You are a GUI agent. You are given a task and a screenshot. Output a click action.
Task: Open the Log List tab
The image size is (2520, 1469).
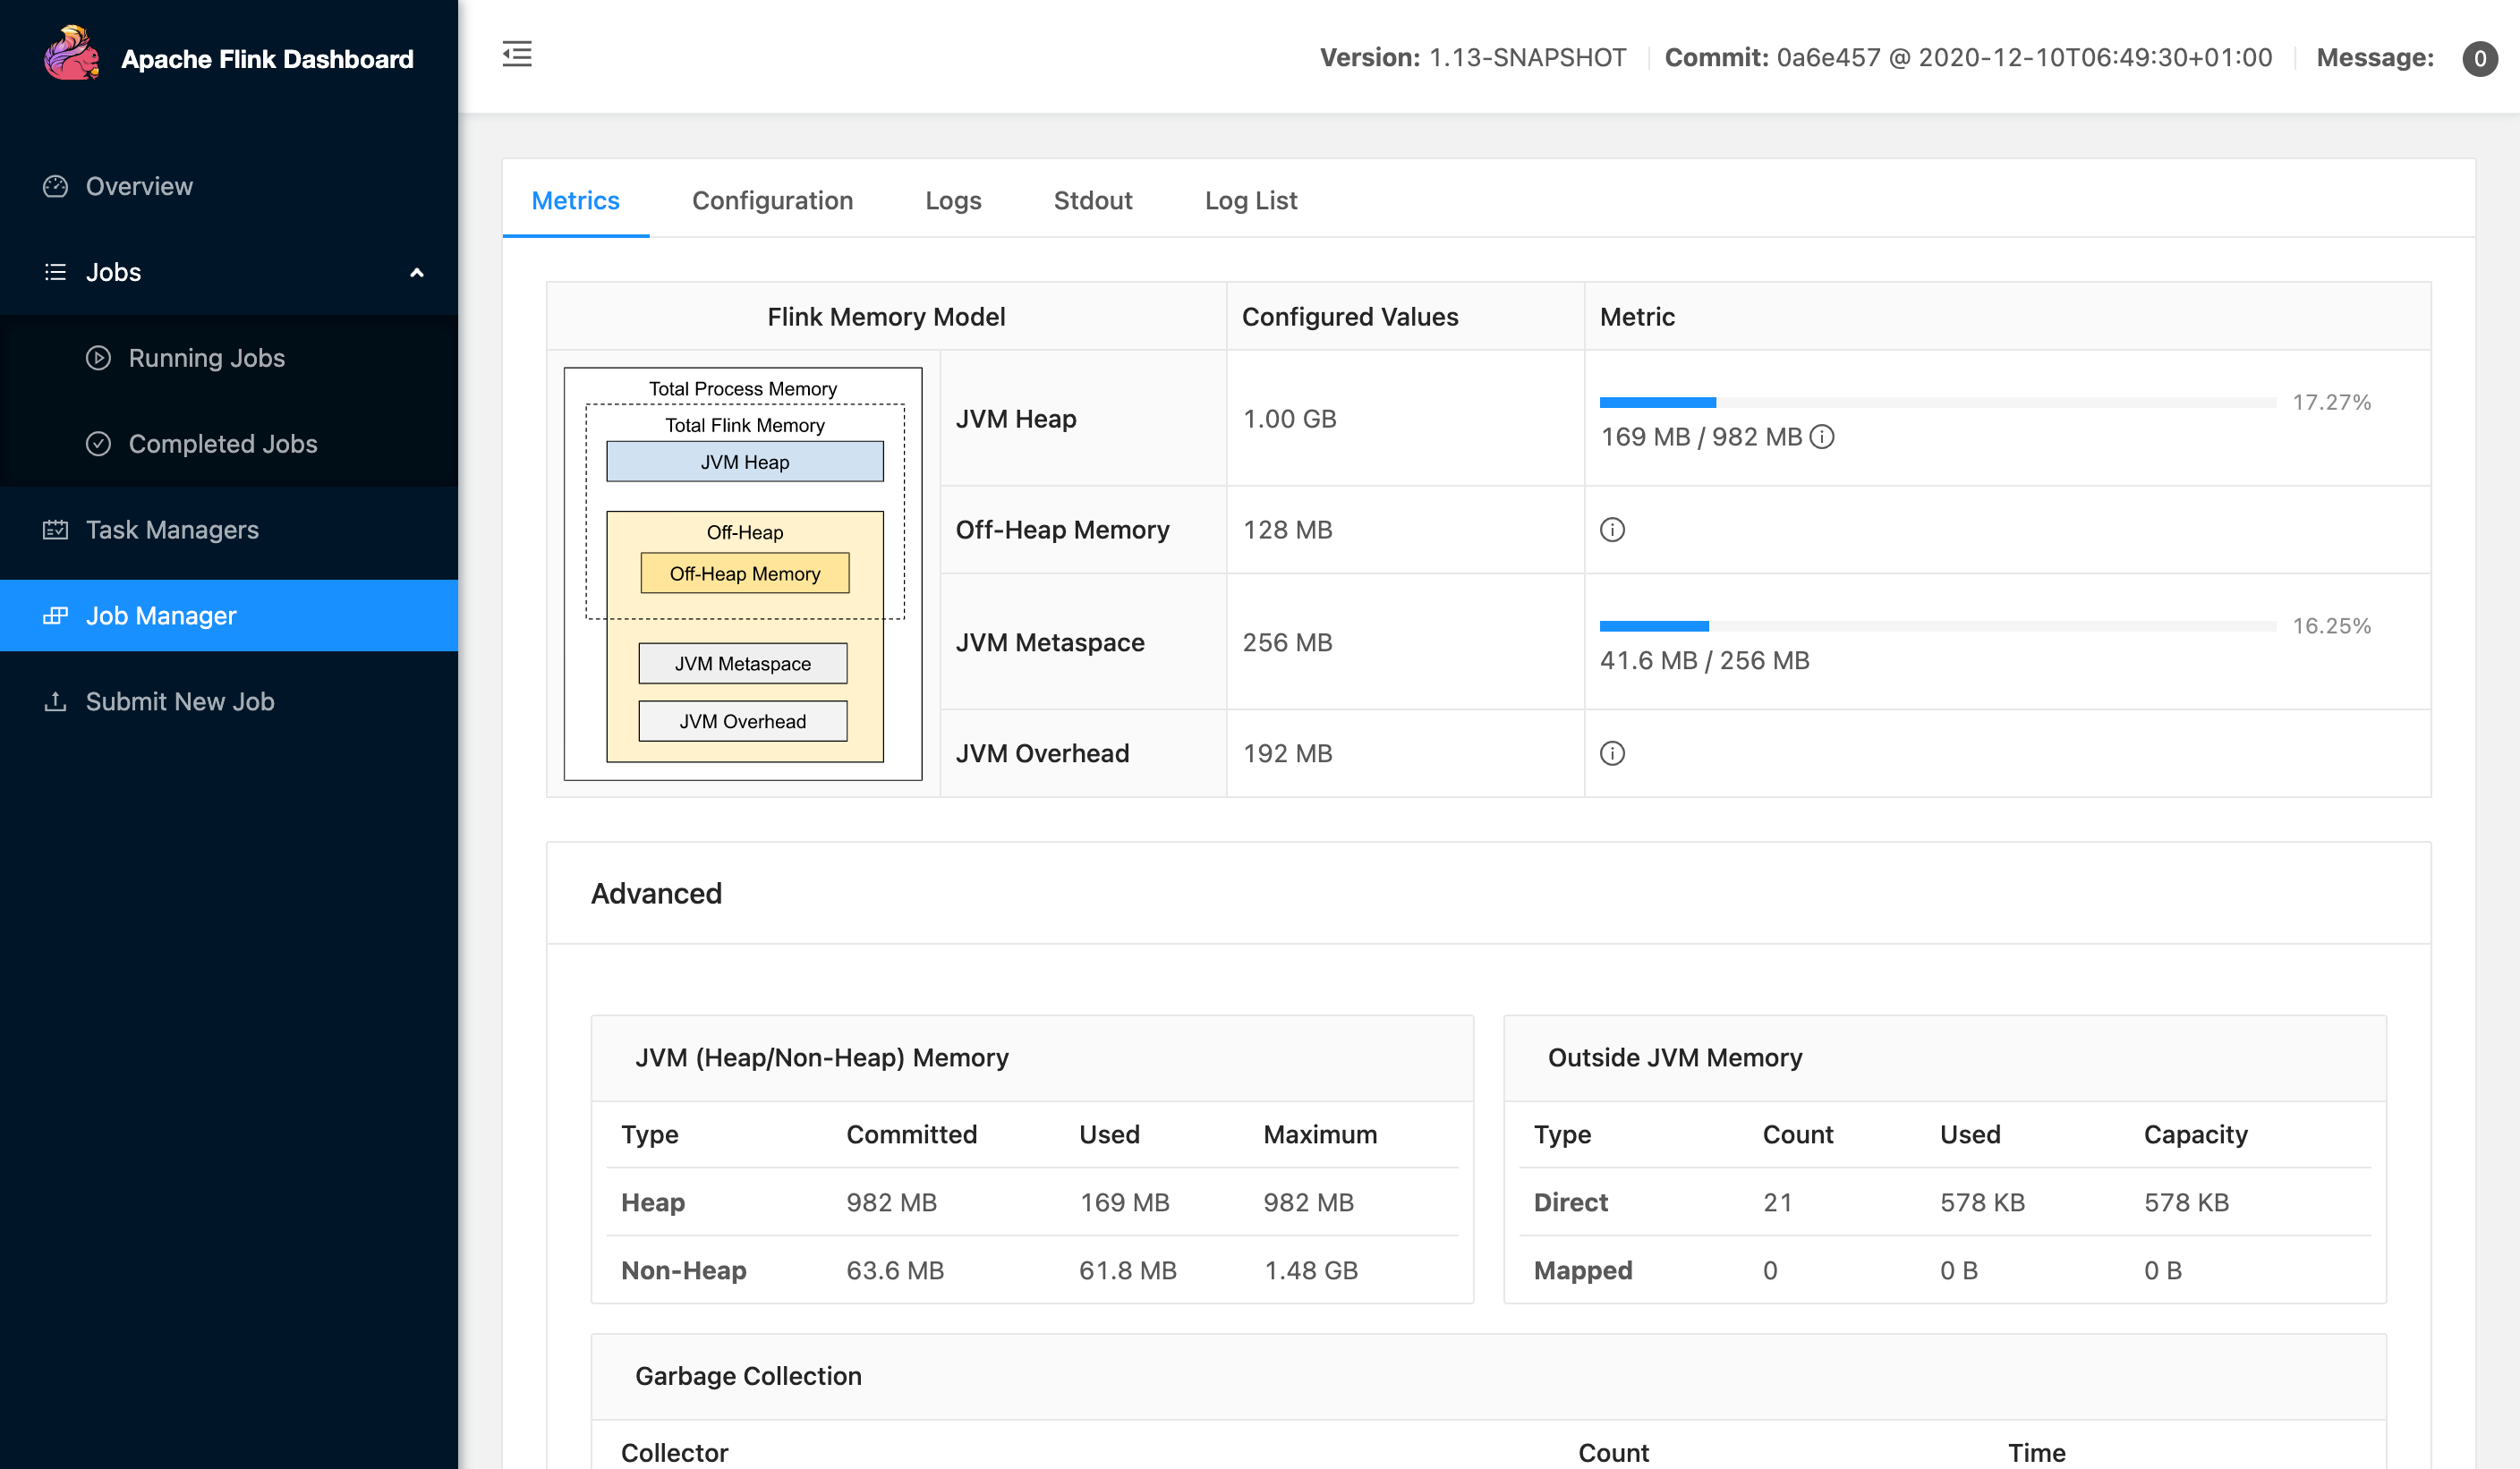[1250, 200]
